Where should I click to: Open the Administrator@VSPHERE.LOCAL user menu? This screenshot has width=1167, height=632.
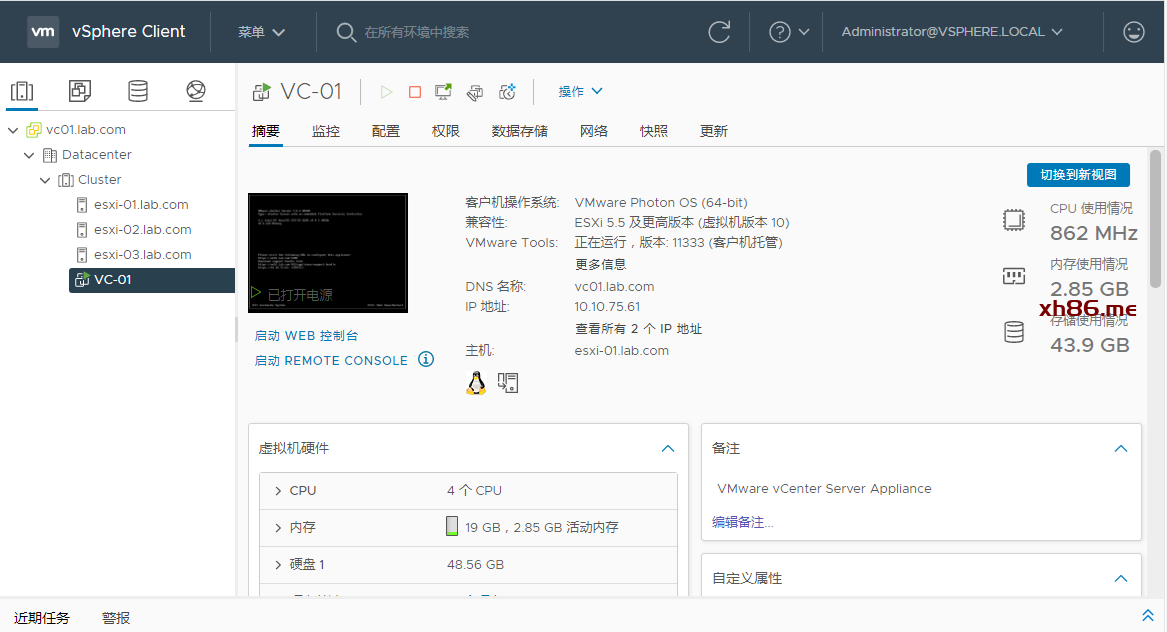951,32
